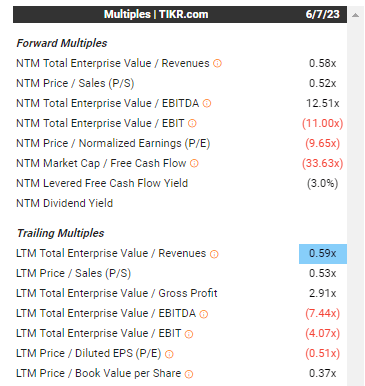
Task: Open info icon for LTM Enterprise Value / EBITDA
Action: [204, 314]
